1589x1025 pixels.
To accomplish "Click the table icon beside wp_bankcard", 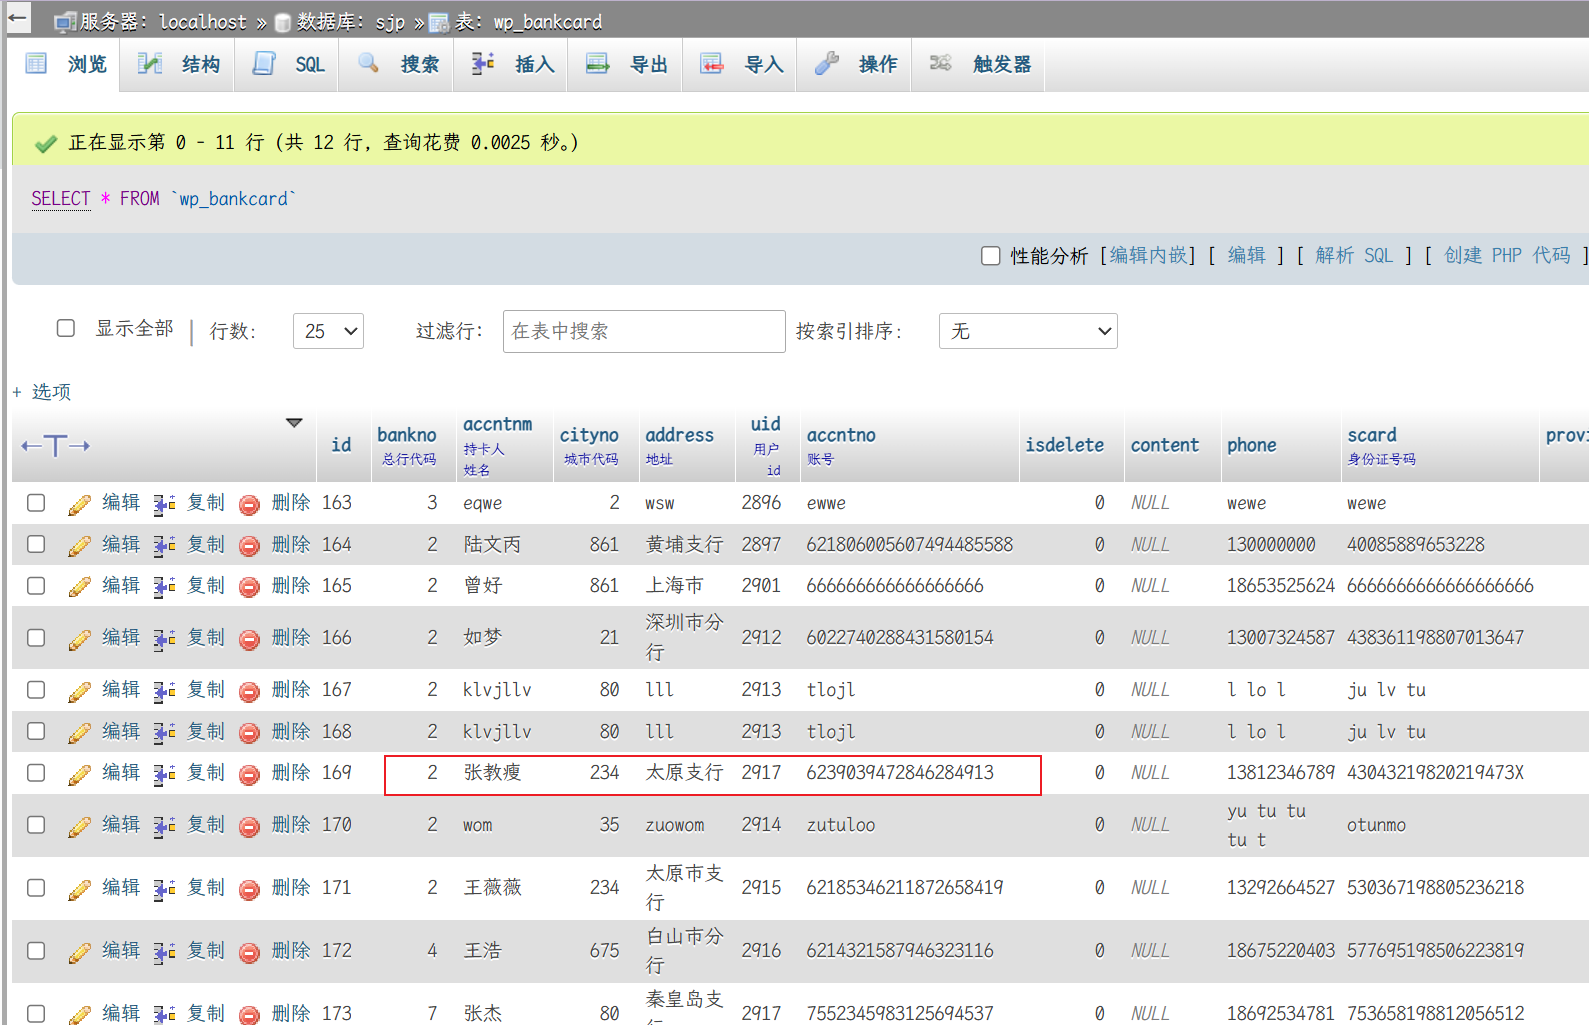I will coord(439,22).
